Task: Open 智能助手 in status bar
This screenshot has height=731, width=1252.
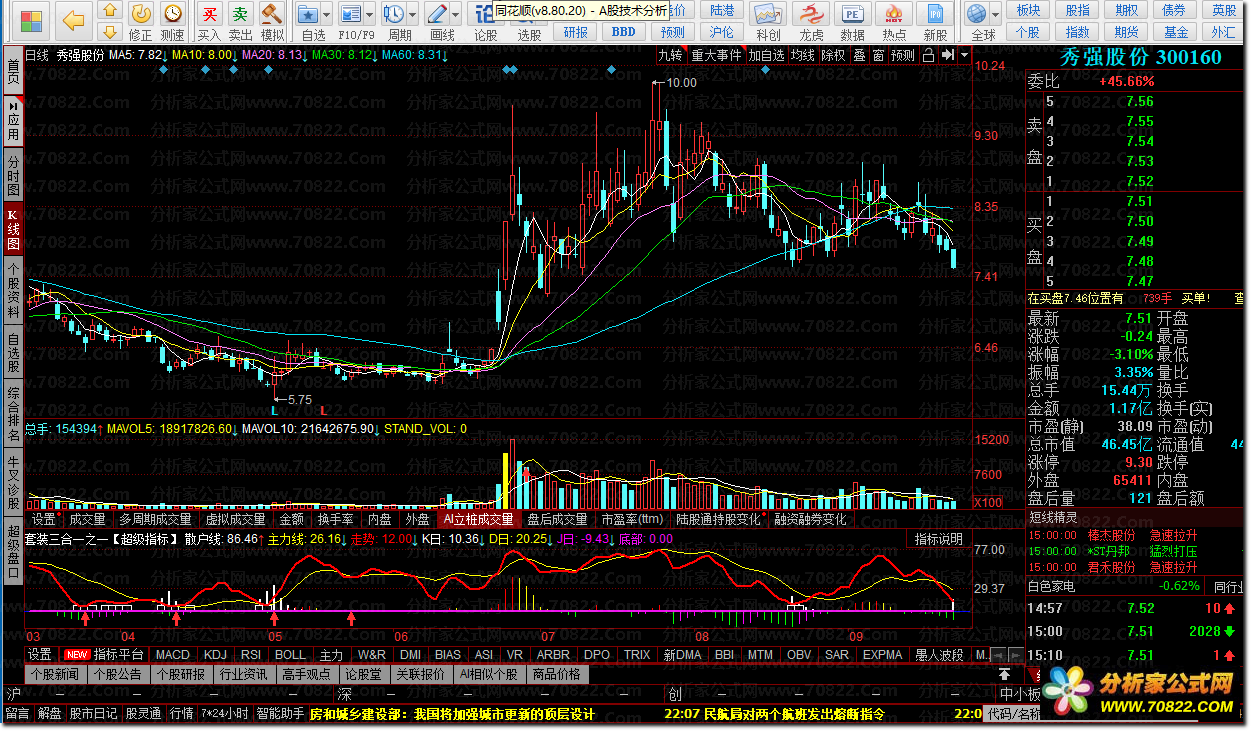Action: point(280,714)
